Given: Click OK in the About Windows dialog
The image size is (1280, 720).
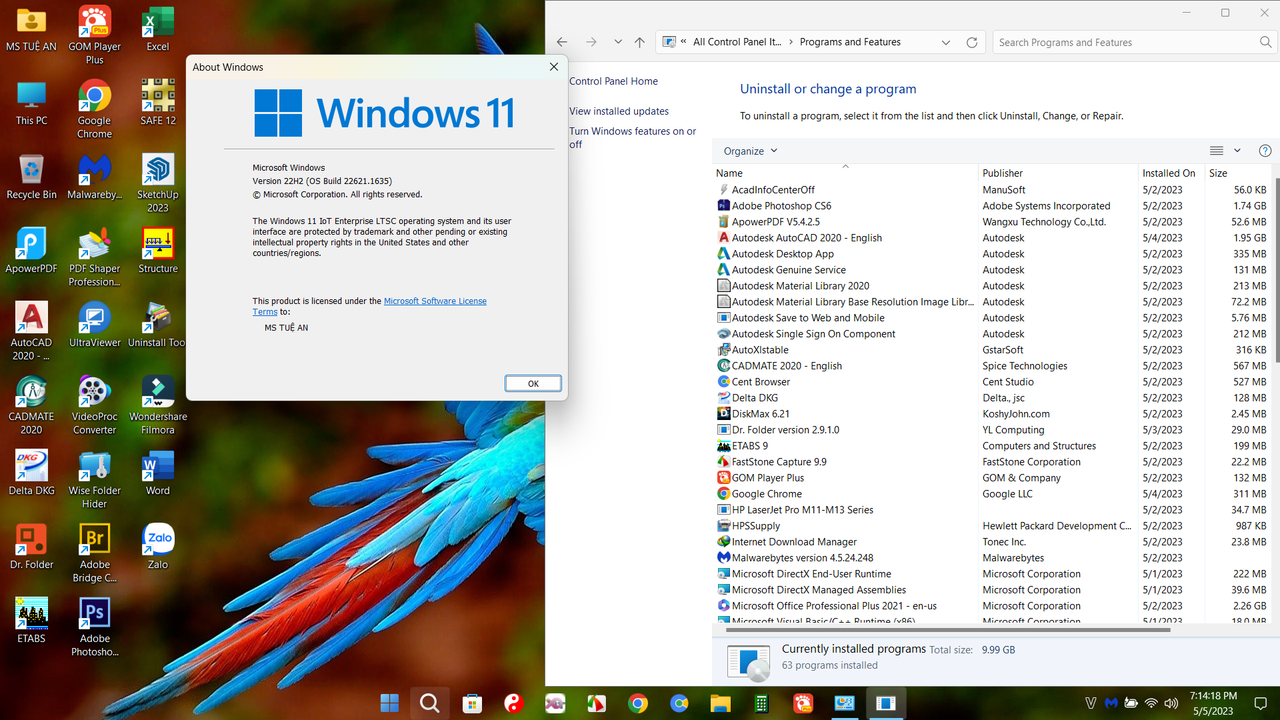Looking at the screenshot, I should (x=533, y=383).
